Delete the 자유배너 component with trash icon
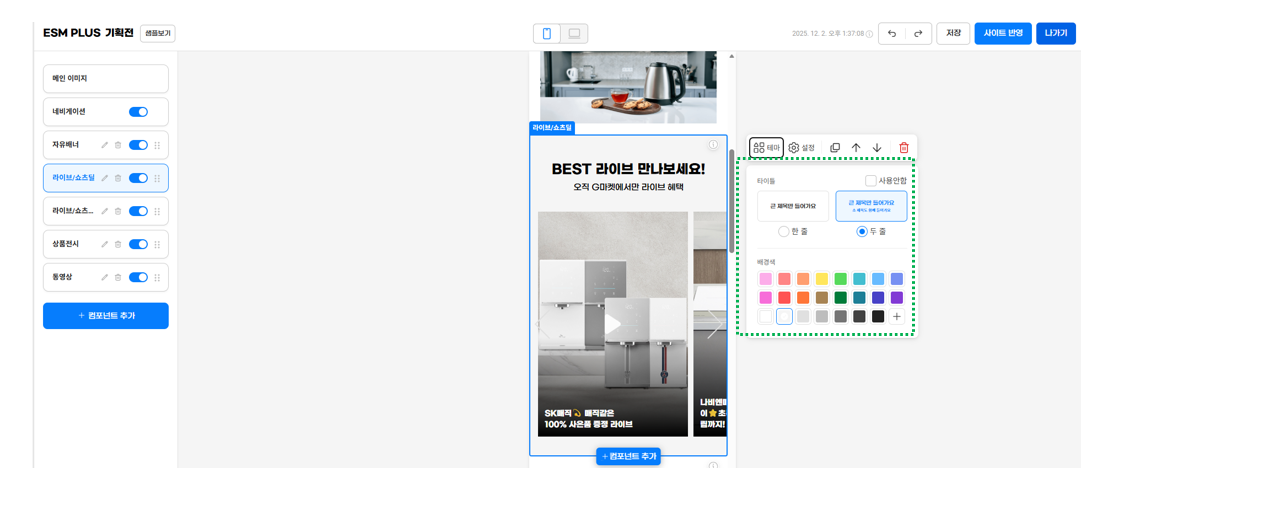The width and height of the screenshot is (1271, 527). click(118, 145)
